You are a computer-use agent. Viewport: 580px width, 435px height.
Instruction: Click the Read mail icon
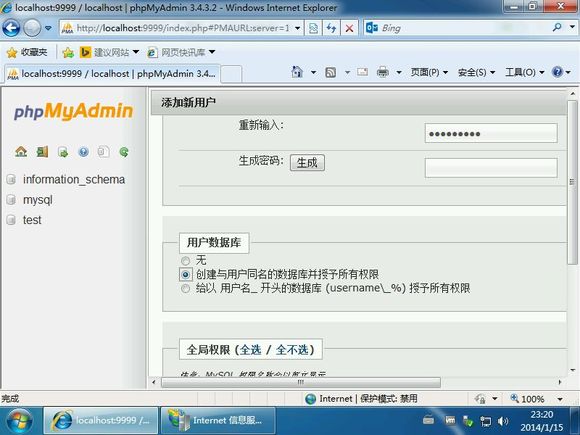[x=362, y=72]
